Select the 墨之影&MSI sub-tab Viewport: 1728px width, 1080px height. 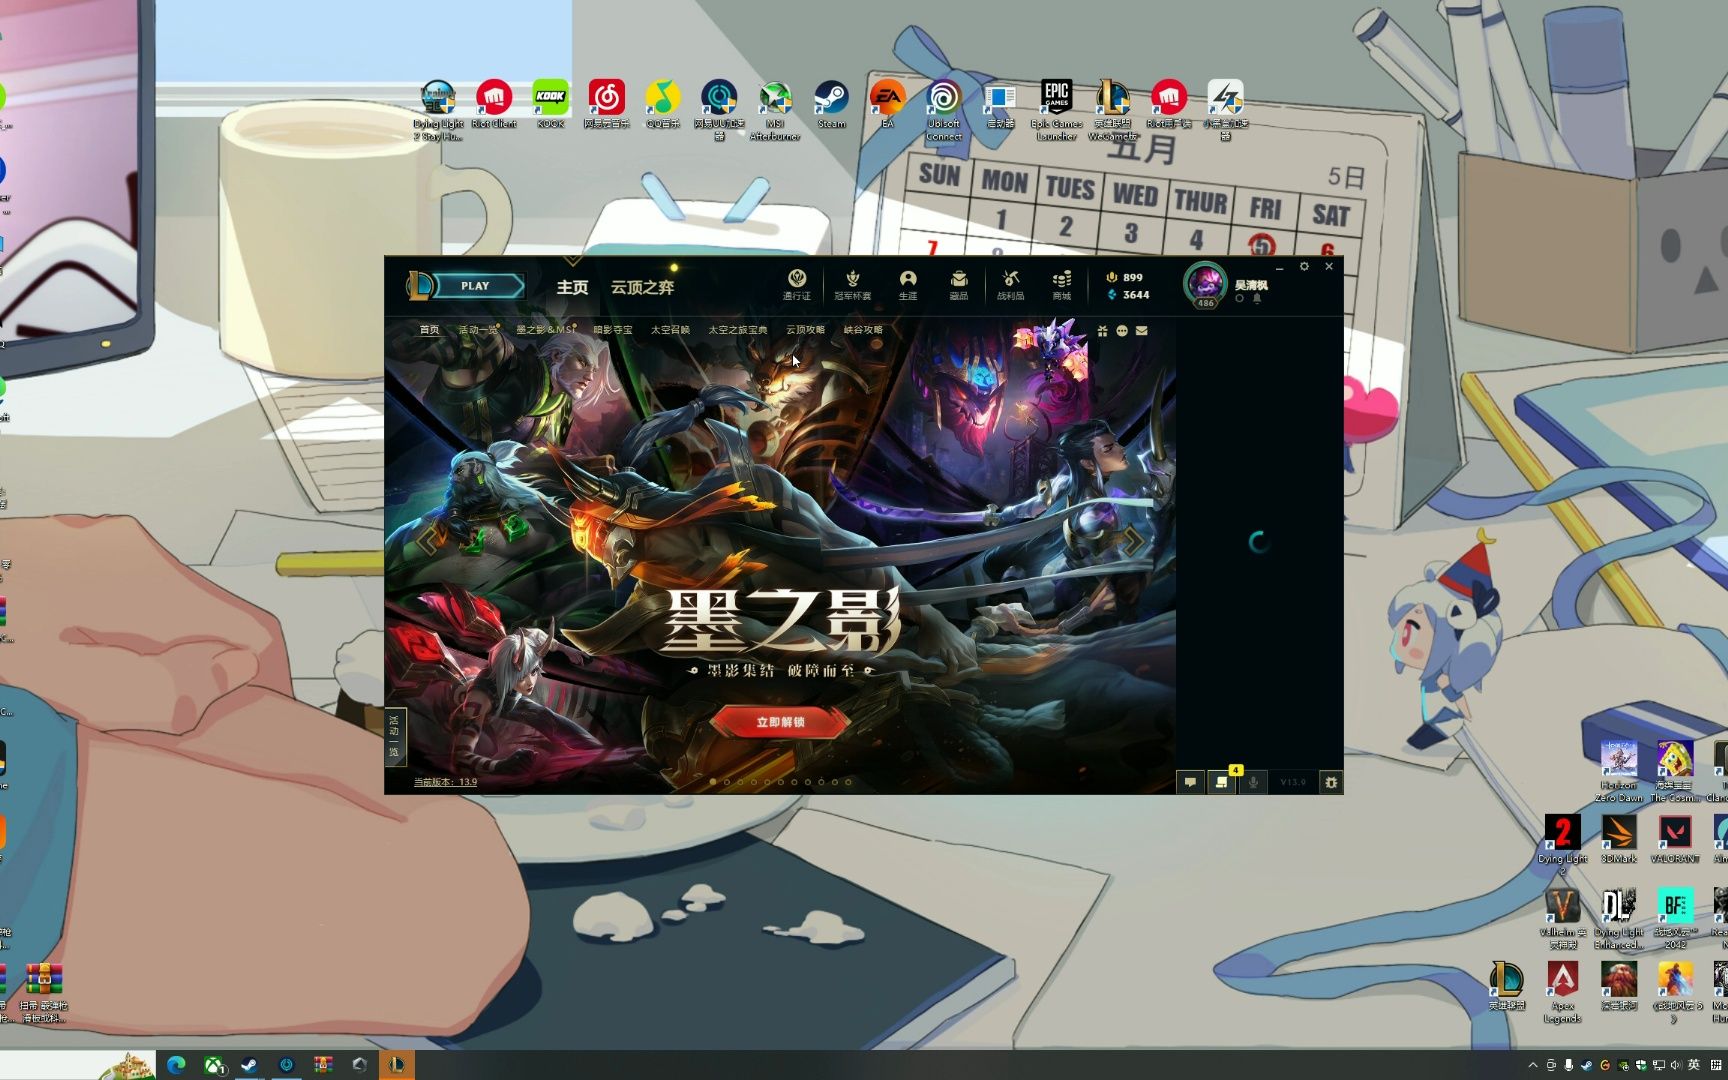(545, 330)
